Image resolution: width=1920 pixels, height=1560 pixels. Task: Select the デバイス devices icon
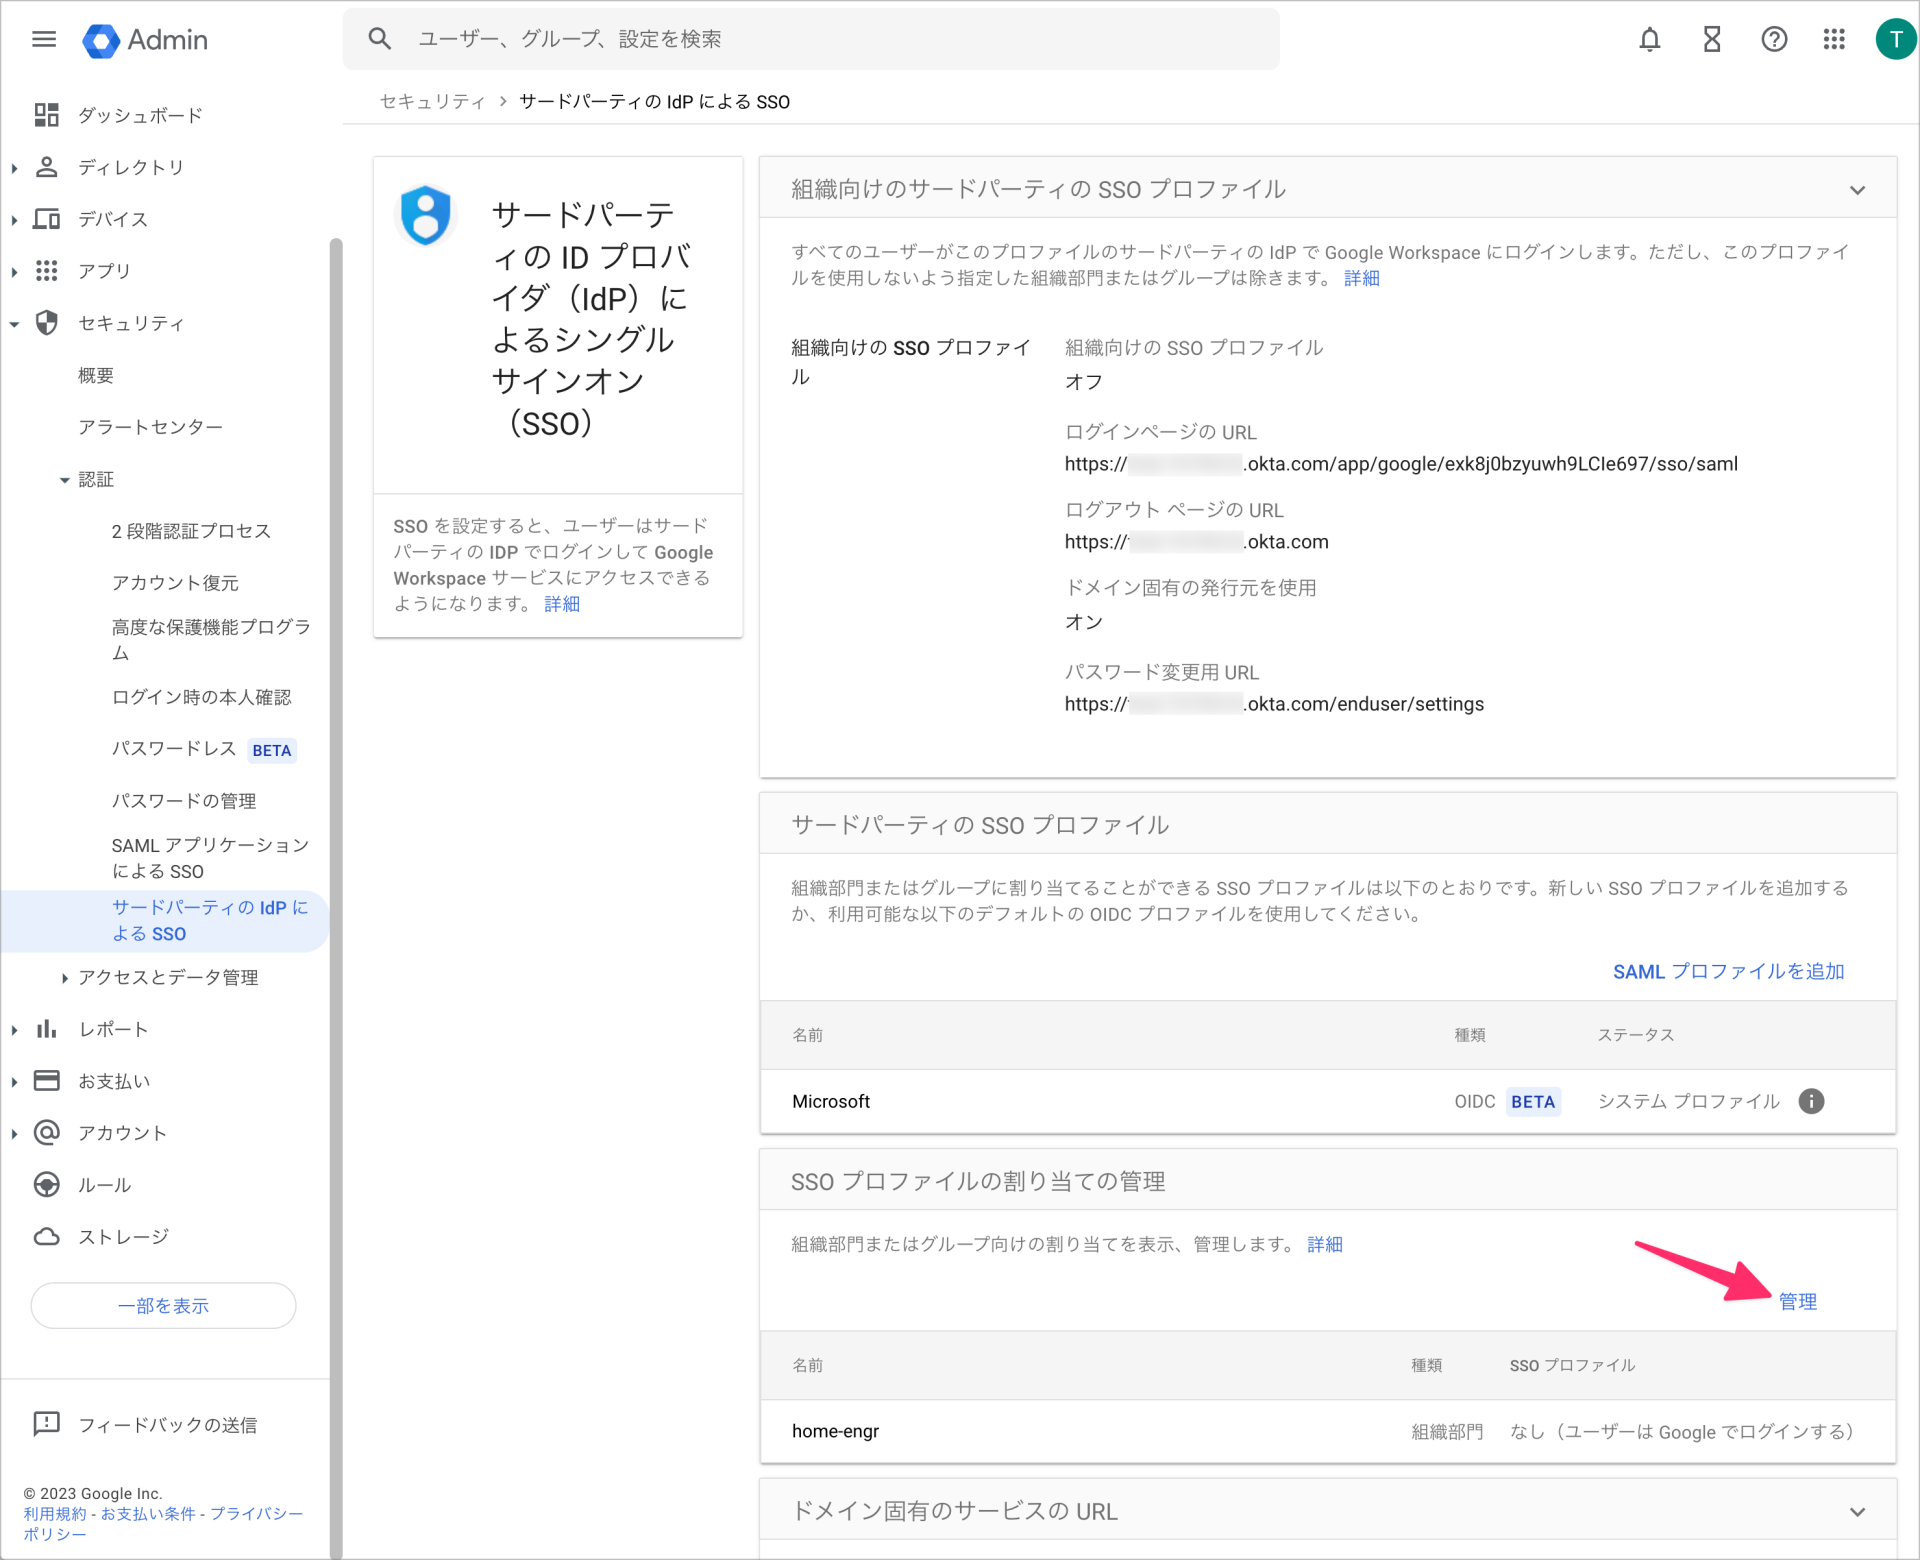tap(46, 218)
